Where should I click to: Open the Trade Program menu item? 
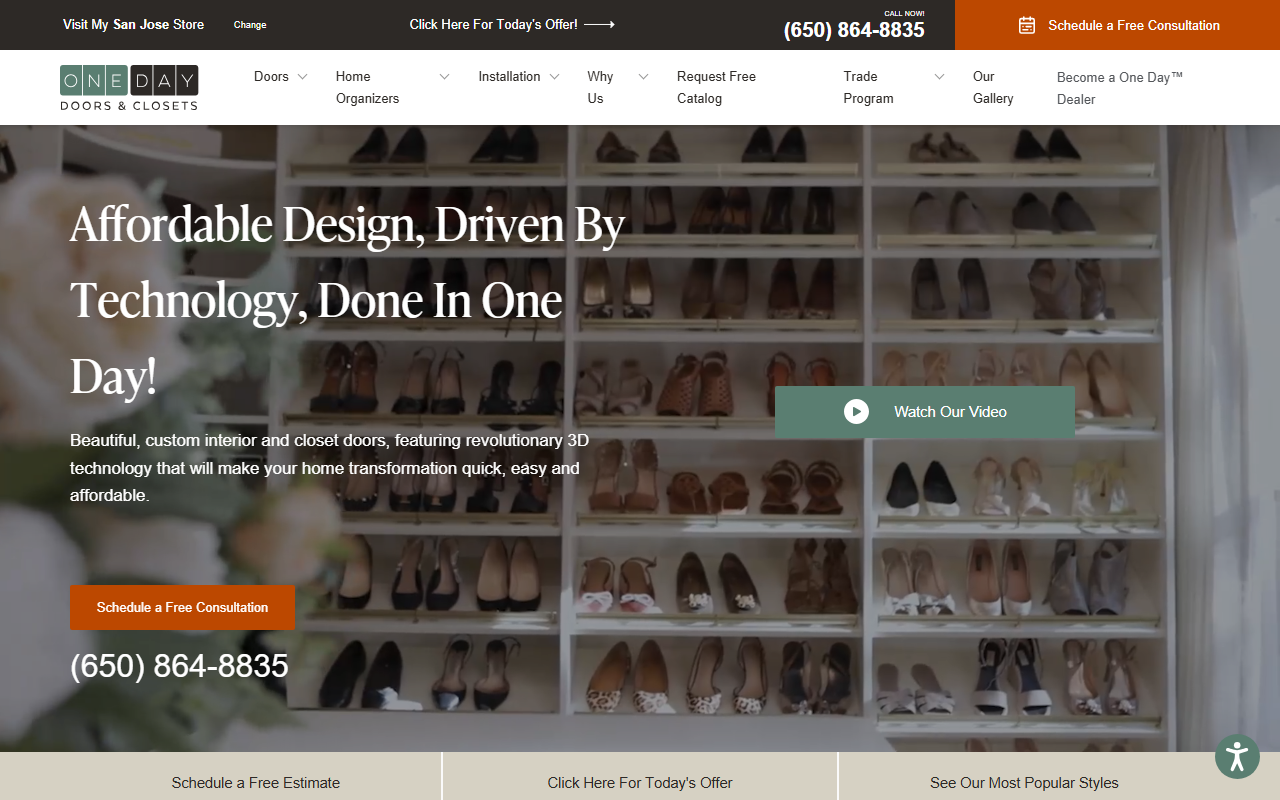[868, 87]
